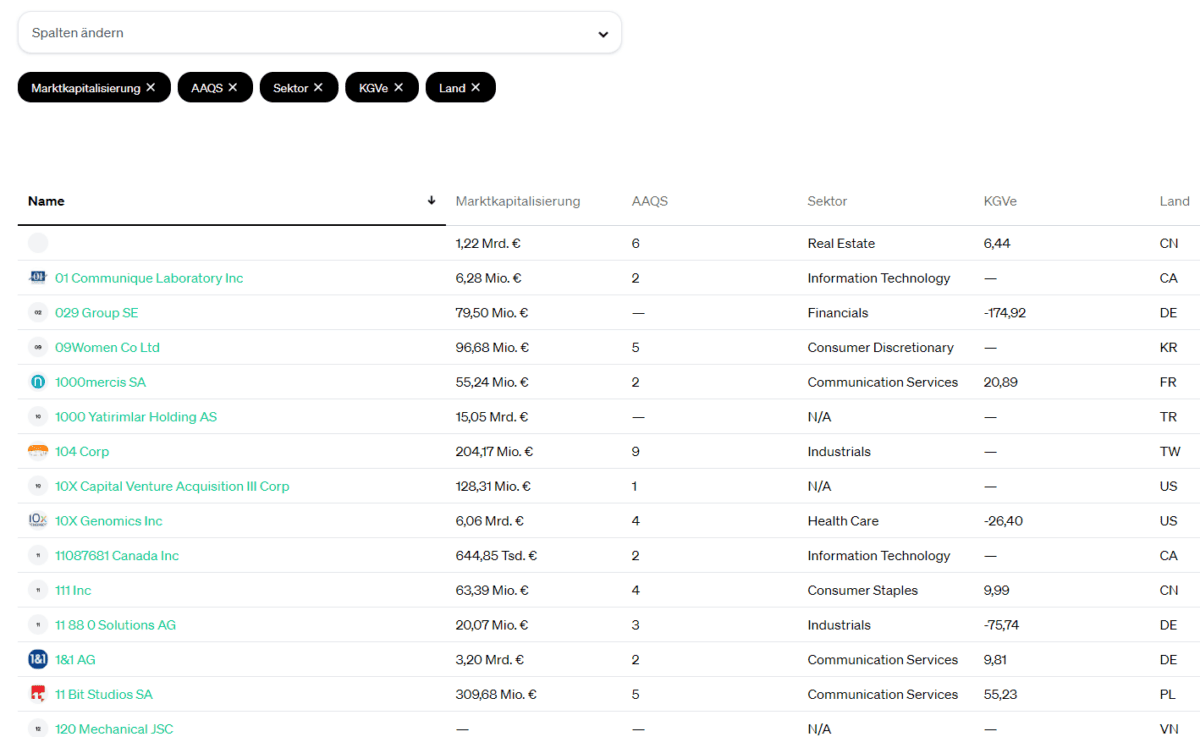Click the 11 Bit Studios SA logo

tap(37, 694)
